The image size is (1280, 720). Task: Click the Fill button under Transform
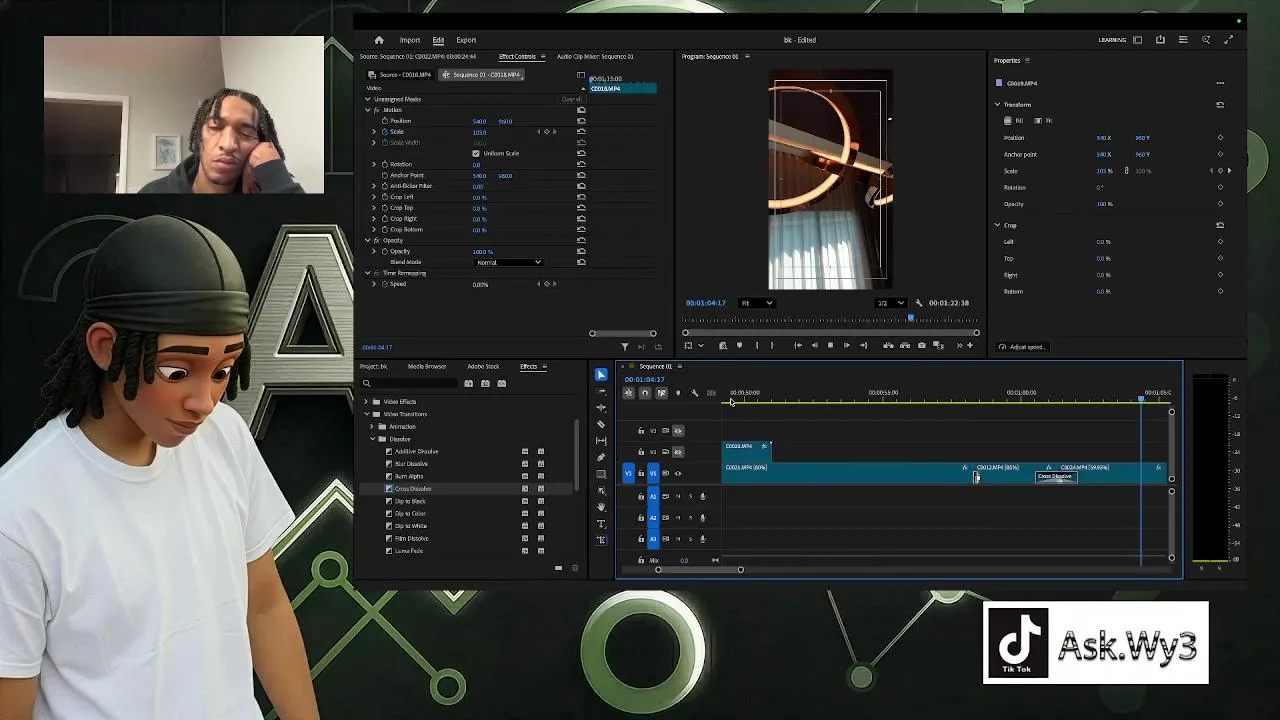tap(1013, 121)
